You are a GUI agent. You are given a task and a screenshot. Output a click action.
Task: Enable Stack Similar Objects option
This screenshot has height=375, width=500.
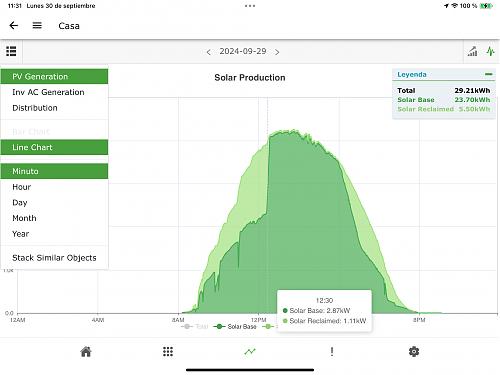[x=54, y=258]
